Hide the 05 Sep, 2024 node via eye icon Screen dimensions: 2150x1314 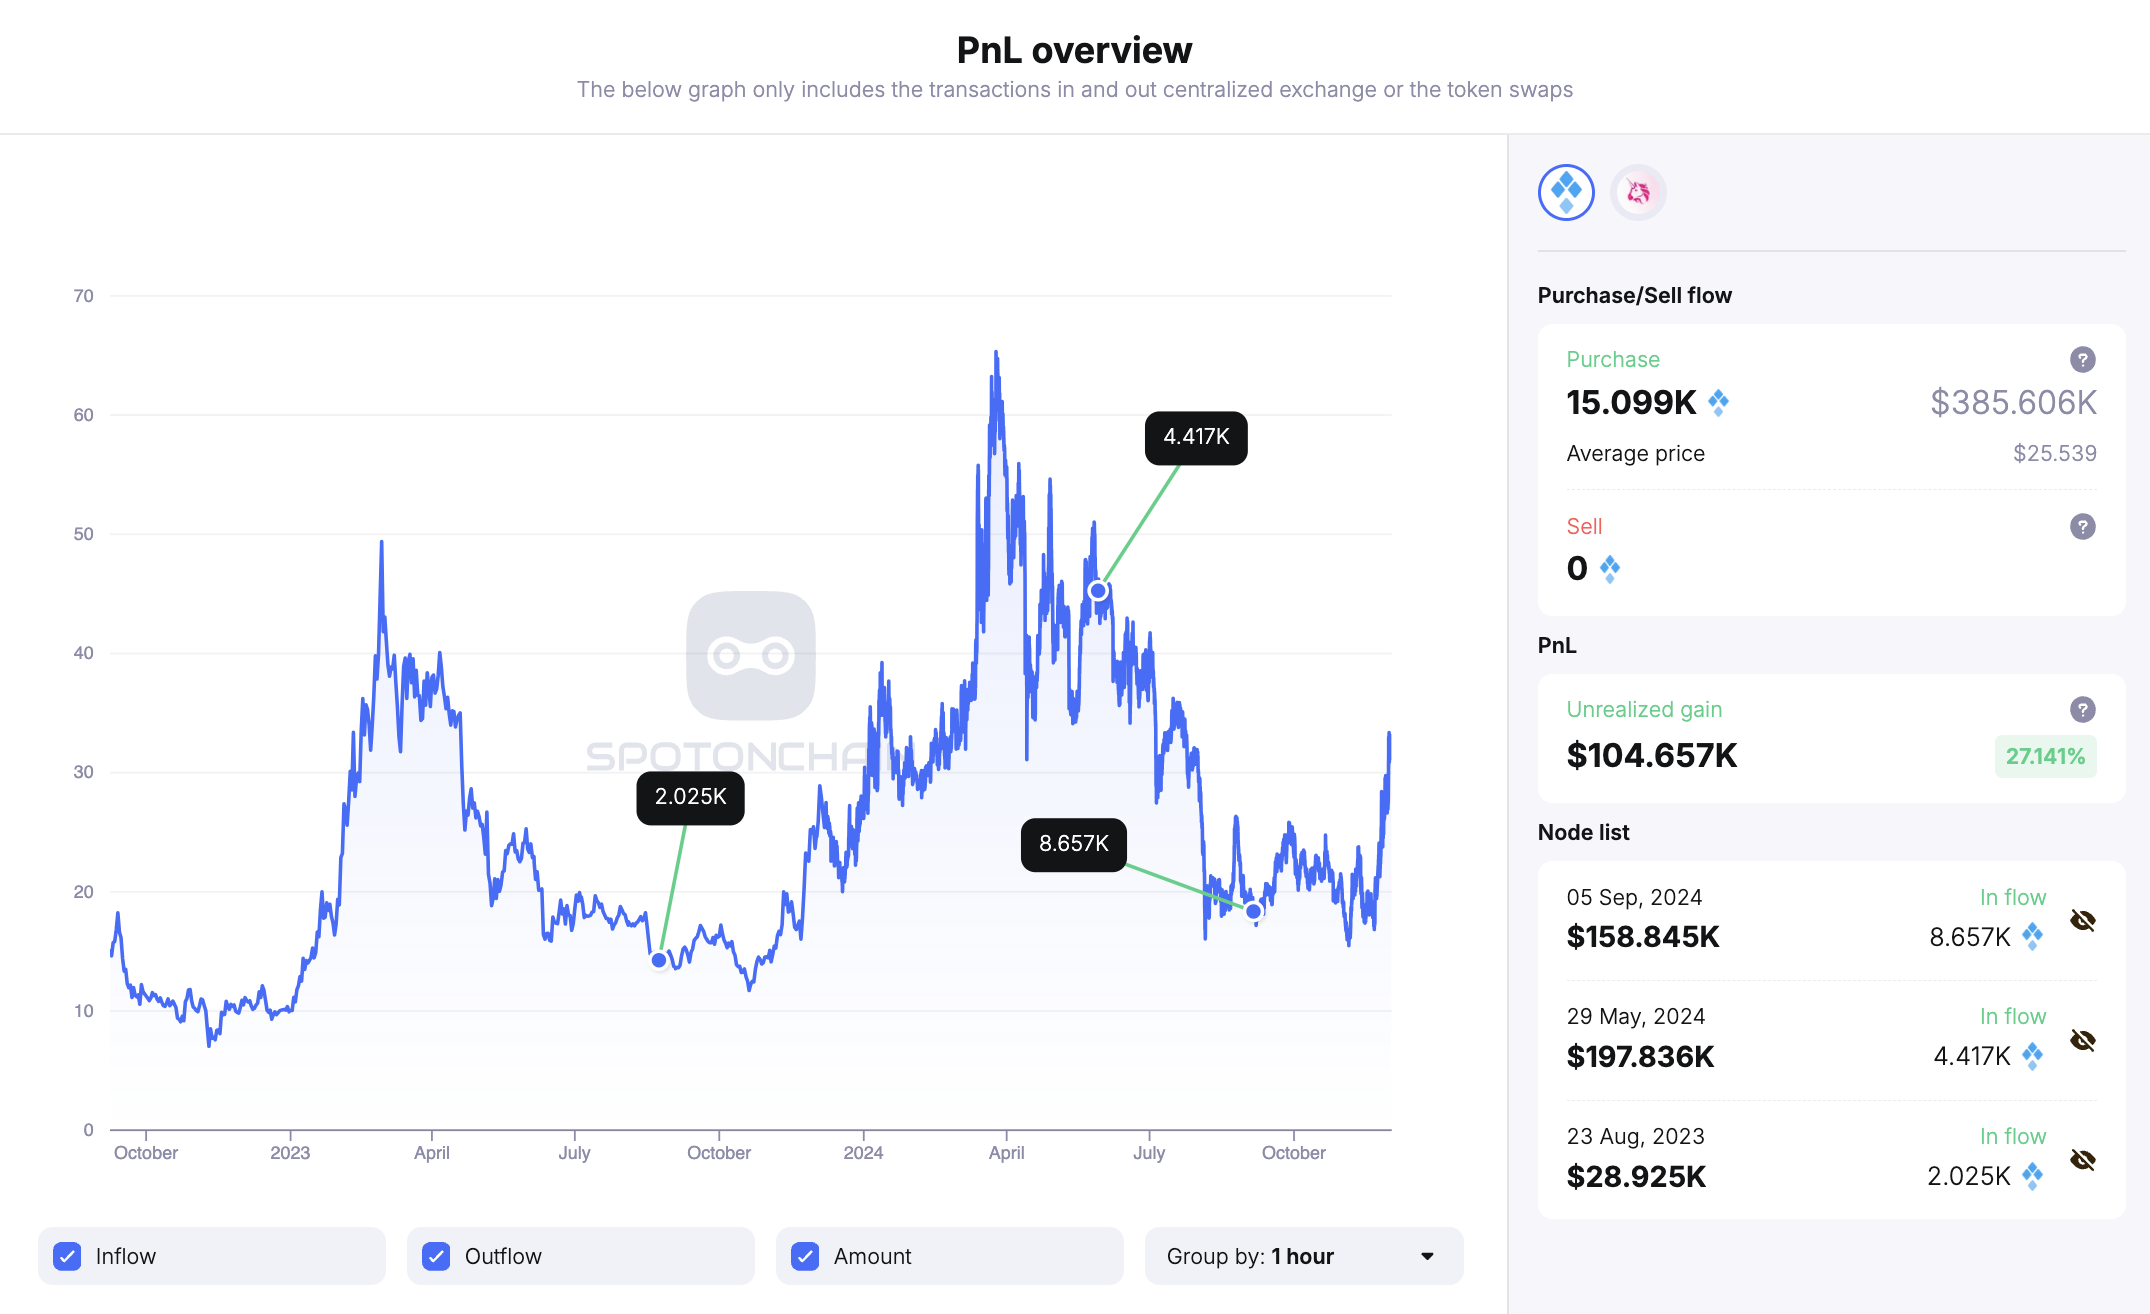click(x=2083, y=921)
